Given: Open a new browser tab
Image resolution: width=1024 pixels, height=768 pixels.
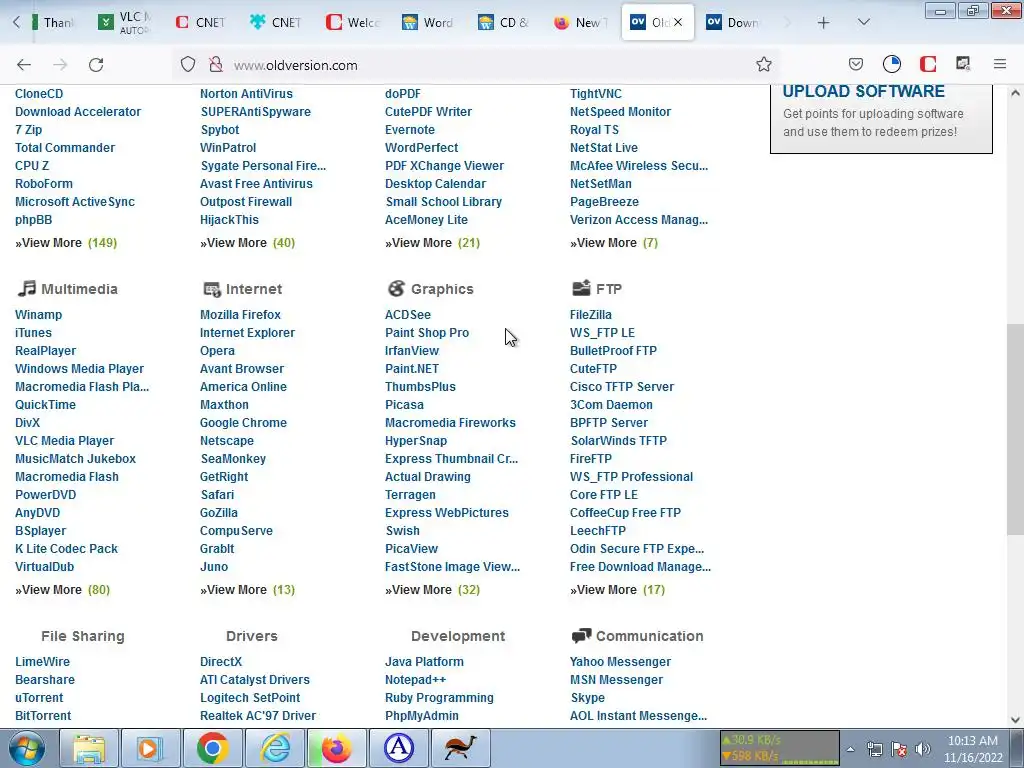Looking at the screenshot, I should [823, 23].
